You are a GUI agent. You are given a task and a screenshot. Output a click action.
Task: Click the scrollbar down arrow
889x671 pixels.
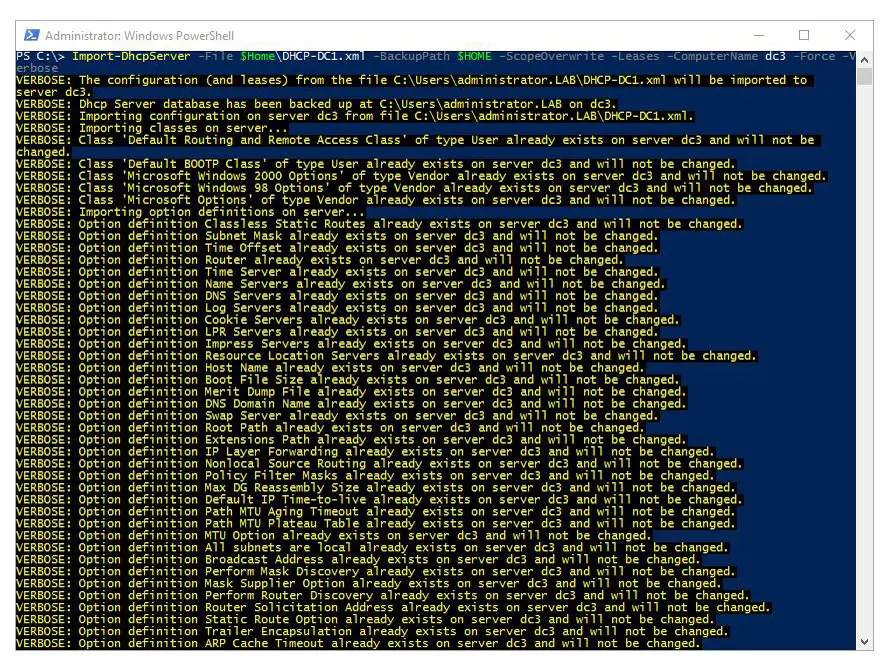coord(864,643)
